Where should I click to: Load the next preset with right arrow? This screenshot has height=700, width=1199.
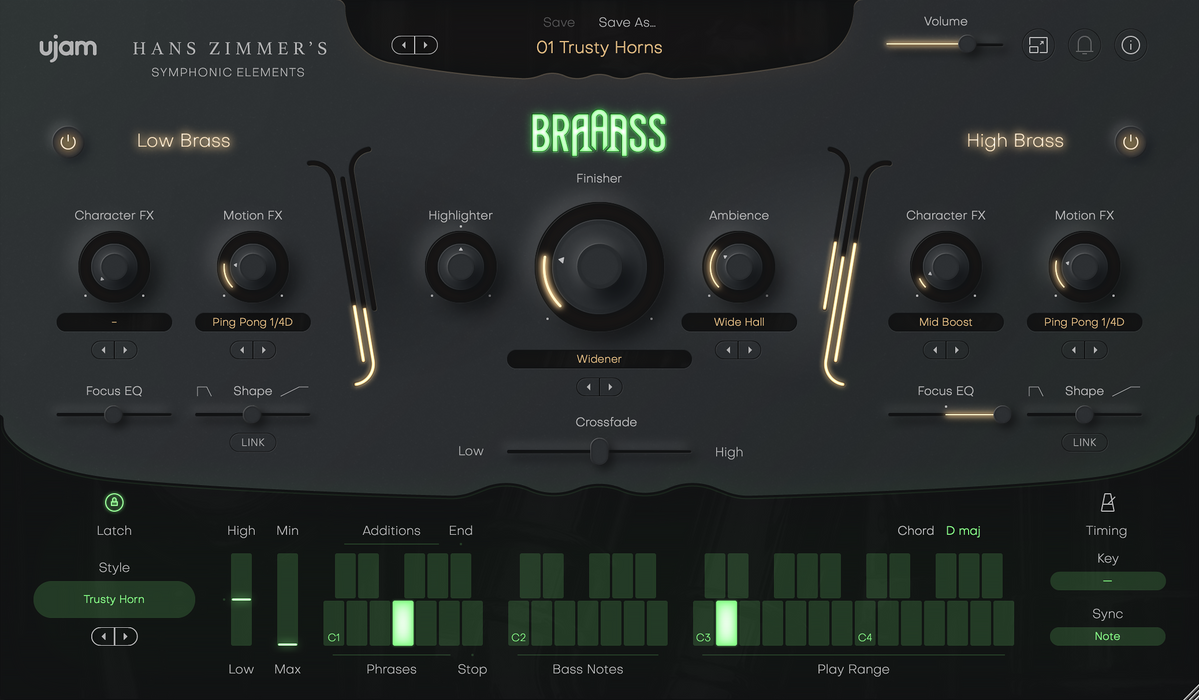tap(426, 45)
